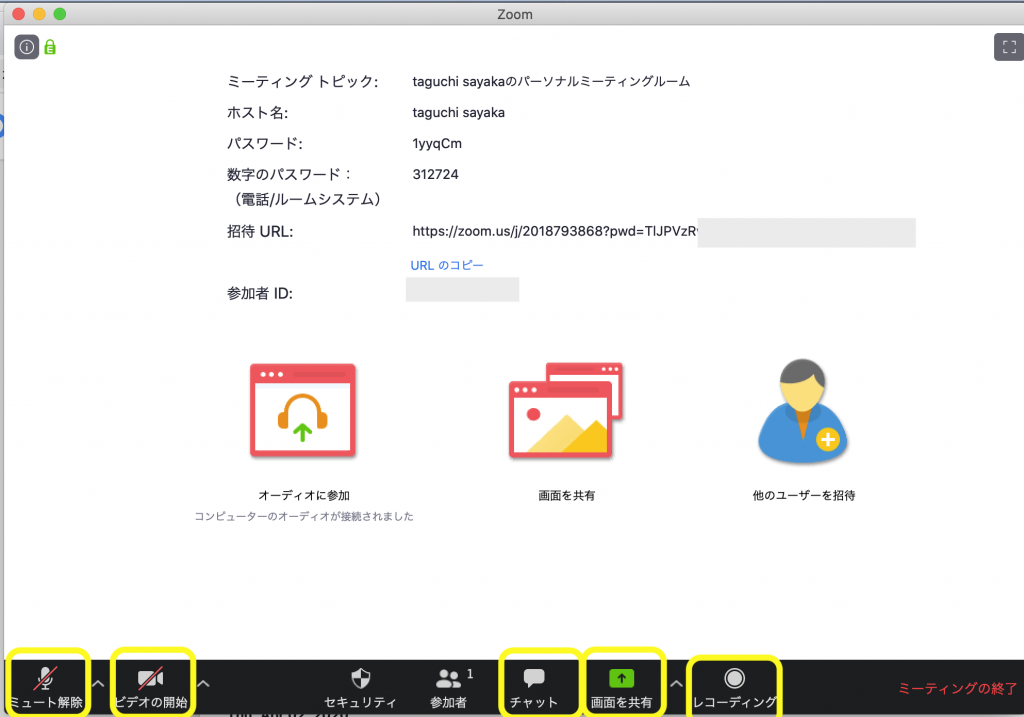Click the host name taguchi sayaka

(458, 112)
